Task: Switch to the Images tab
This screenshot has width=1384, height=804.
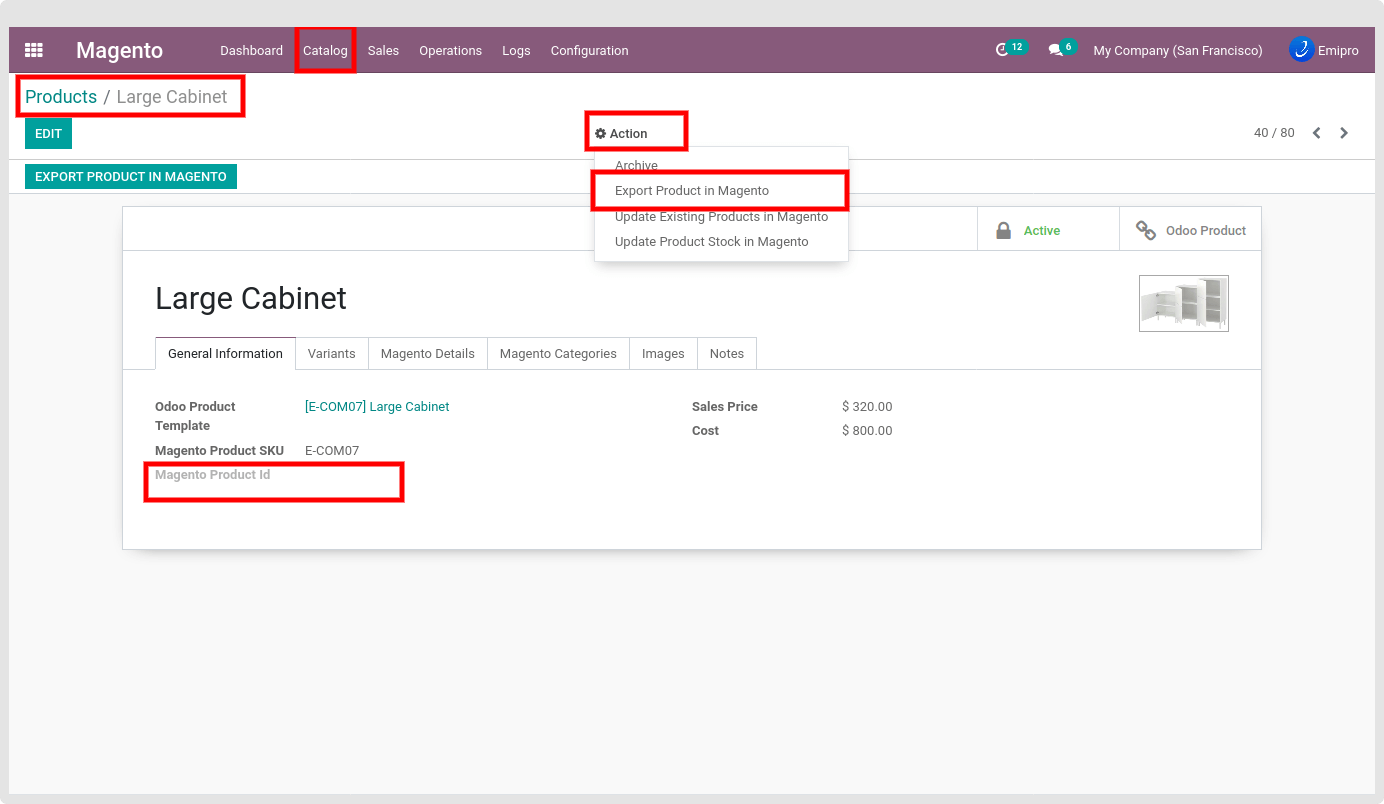Action: pyautogui.click(x=663, y=353)
